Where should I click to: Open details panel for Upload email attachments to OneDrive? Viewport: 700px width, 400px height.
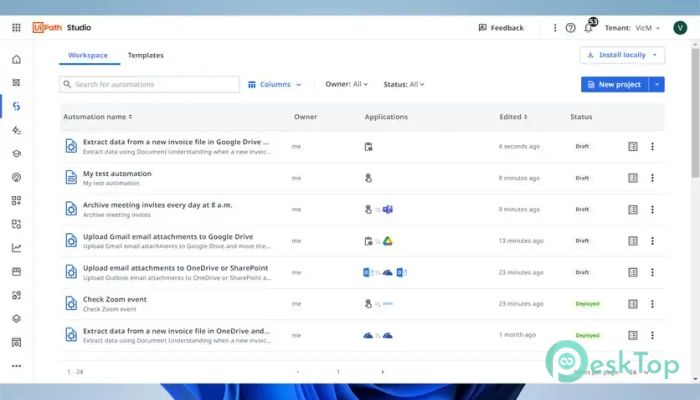pyautogui.click(x=633, y=272)
